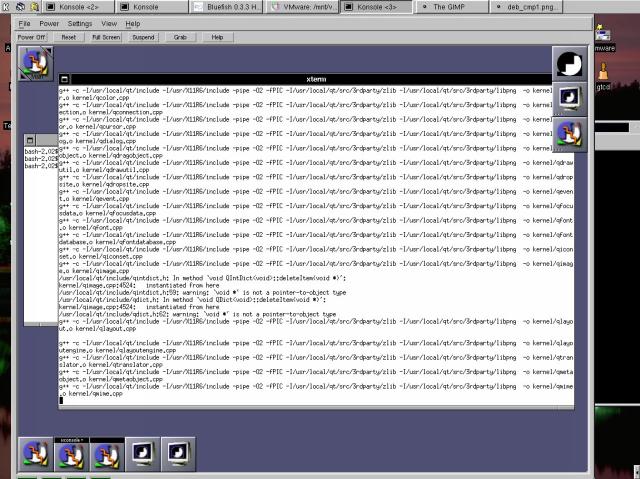The height and width of the screenshot is (479, 640).
Task: Click the Suspend toolbar button
Action: coord(143,37)
